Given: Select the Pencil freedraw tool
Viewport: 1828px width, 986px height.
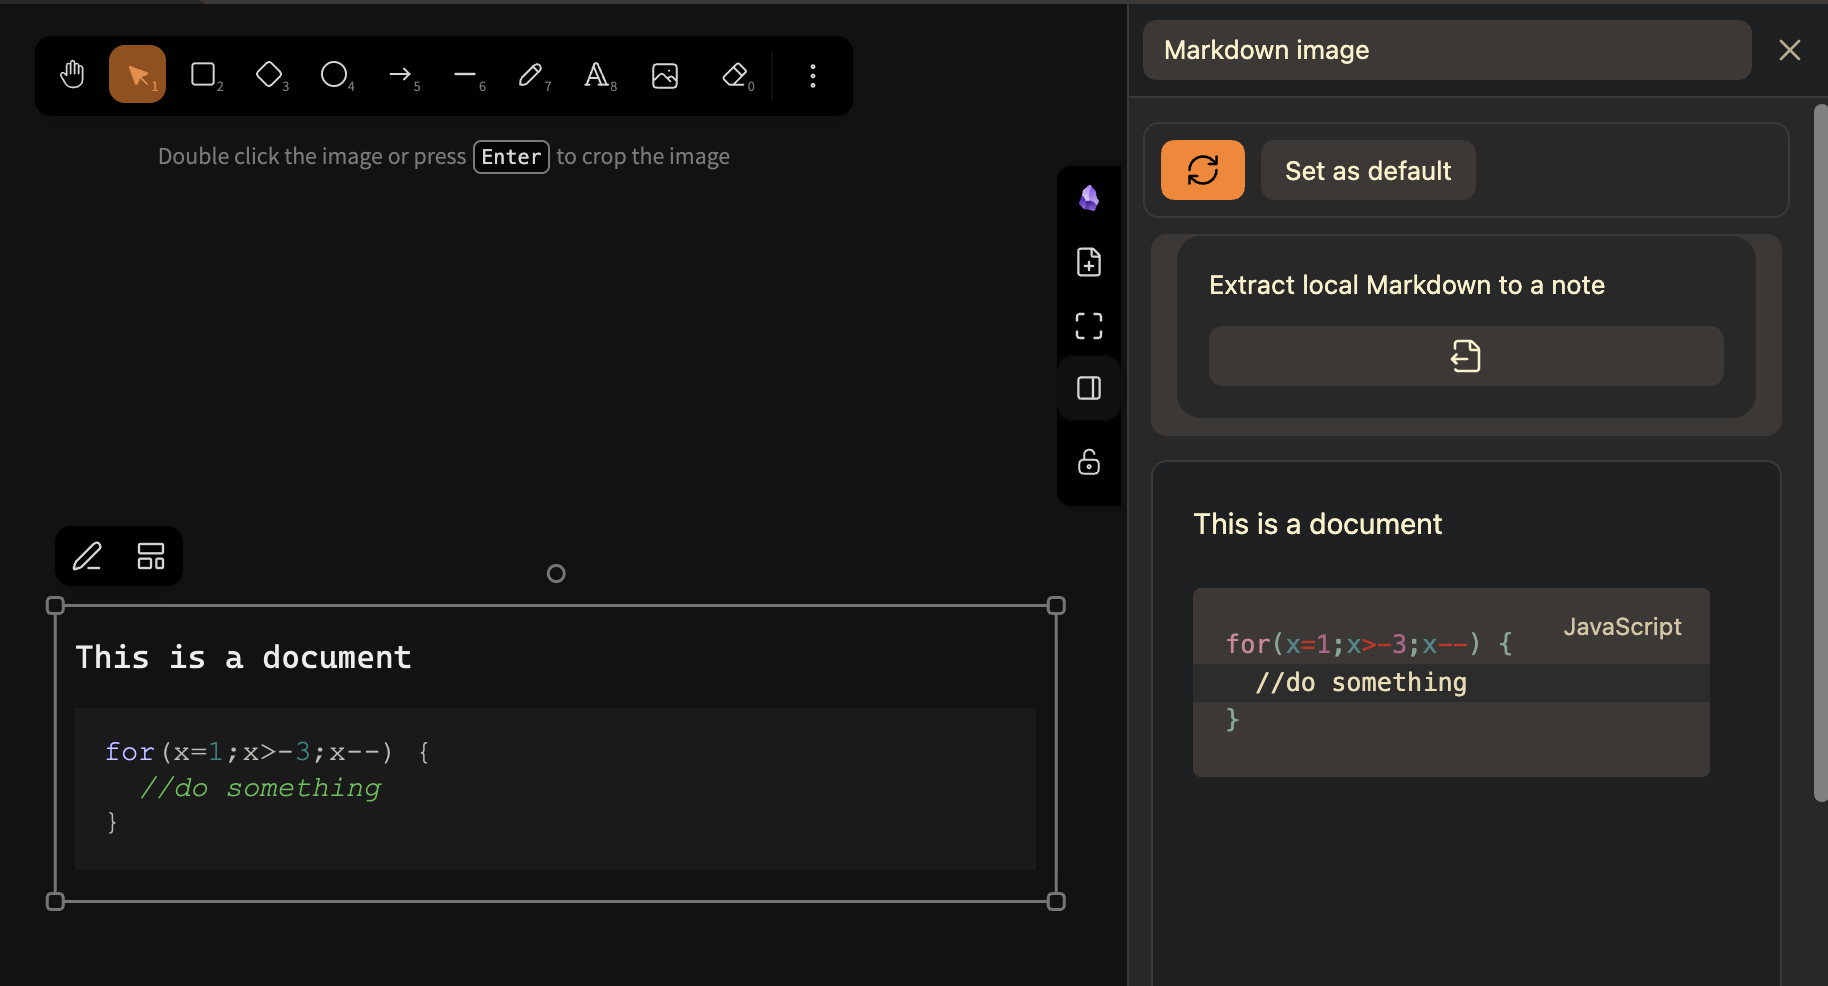Looking at the screenshot, I should pos(532,75).
